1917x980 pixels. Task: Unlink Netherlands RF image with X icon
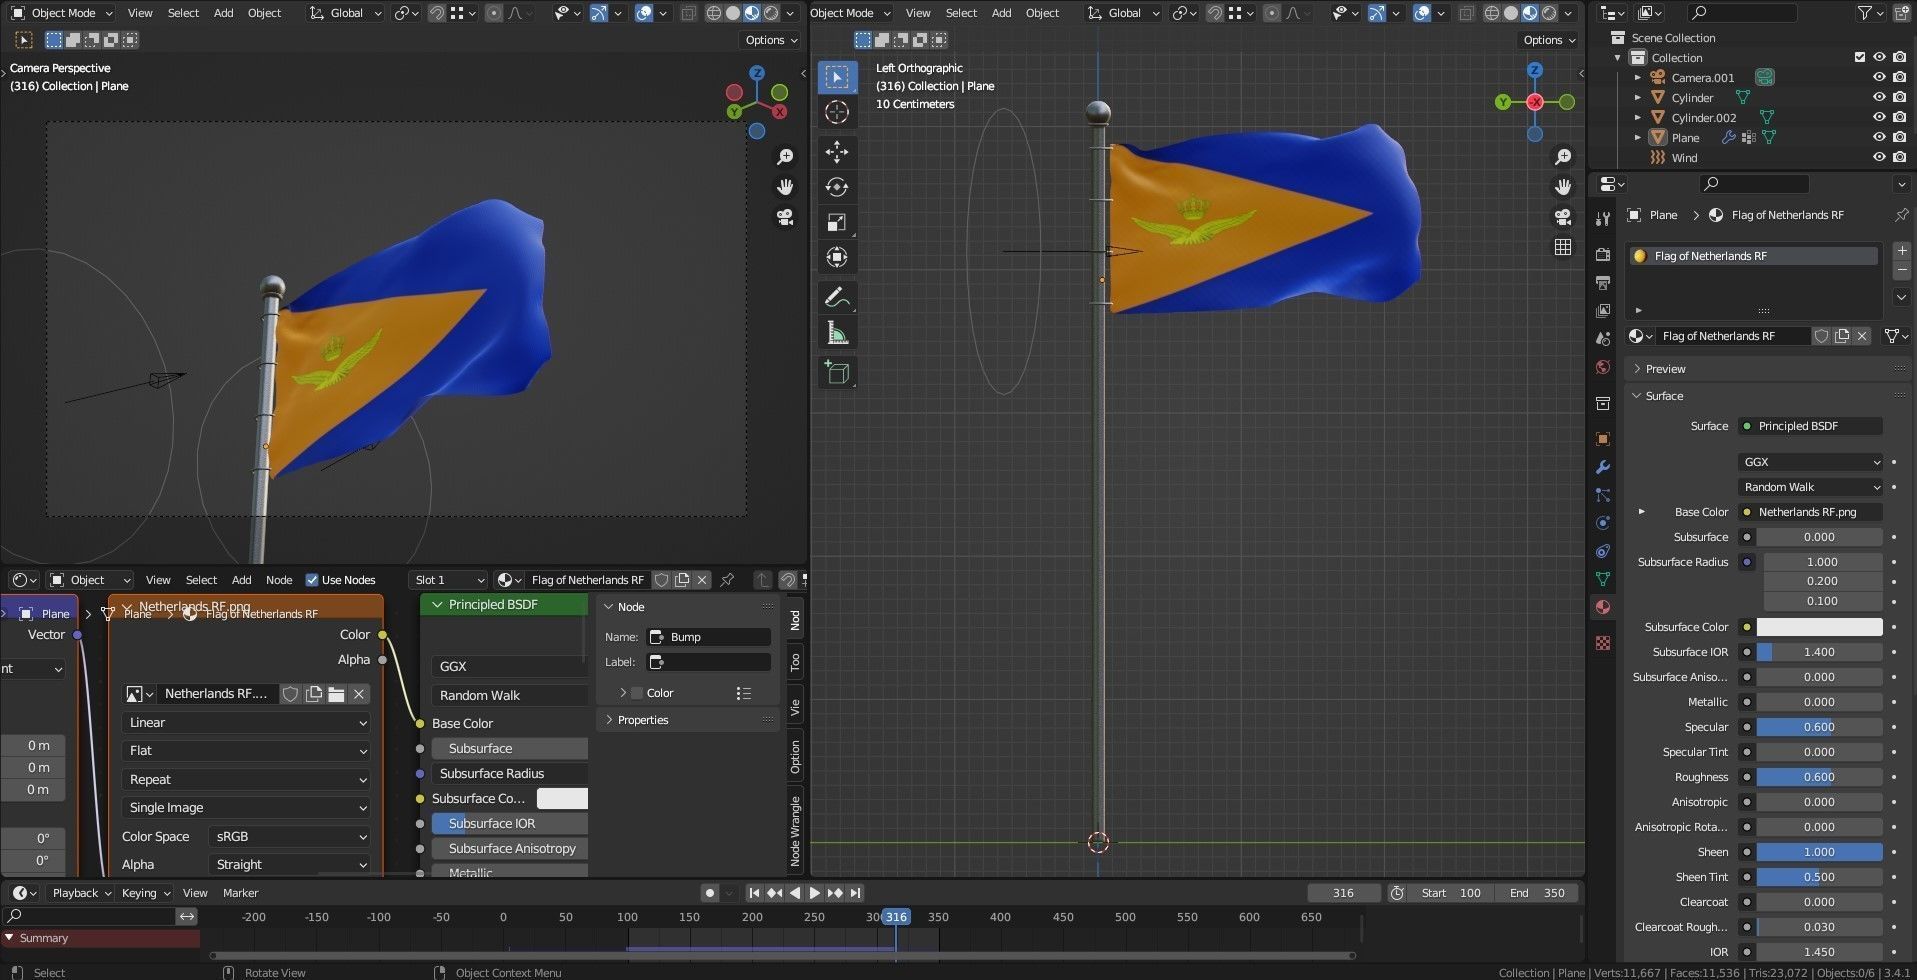point(359,693)
